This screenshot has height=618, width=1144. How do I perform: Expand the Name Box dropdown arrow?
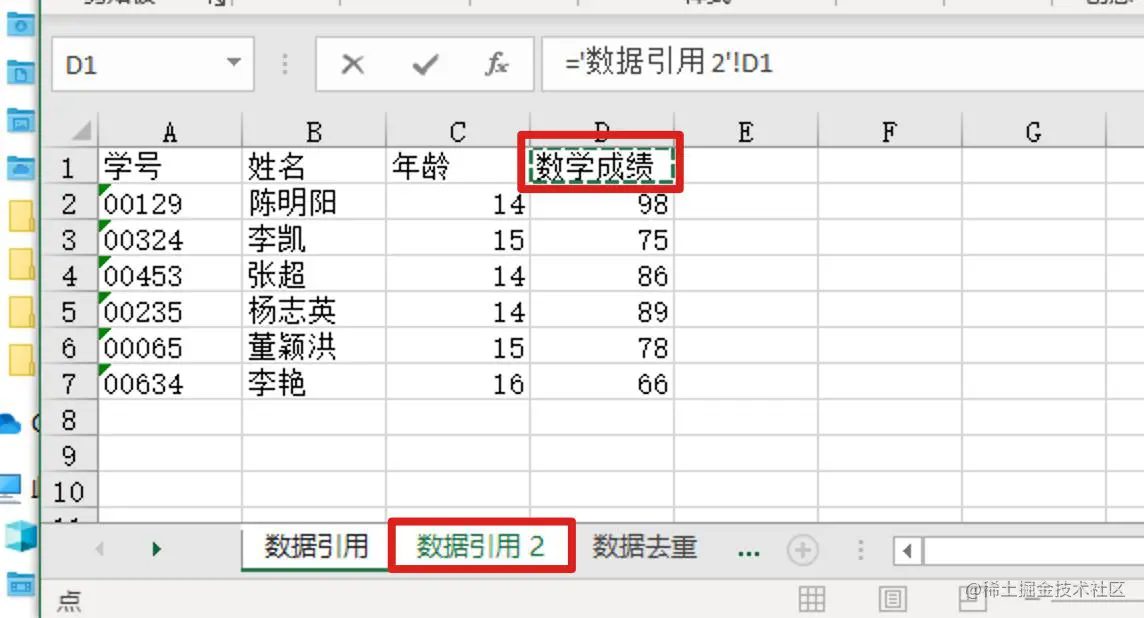(x=233, y=63)
